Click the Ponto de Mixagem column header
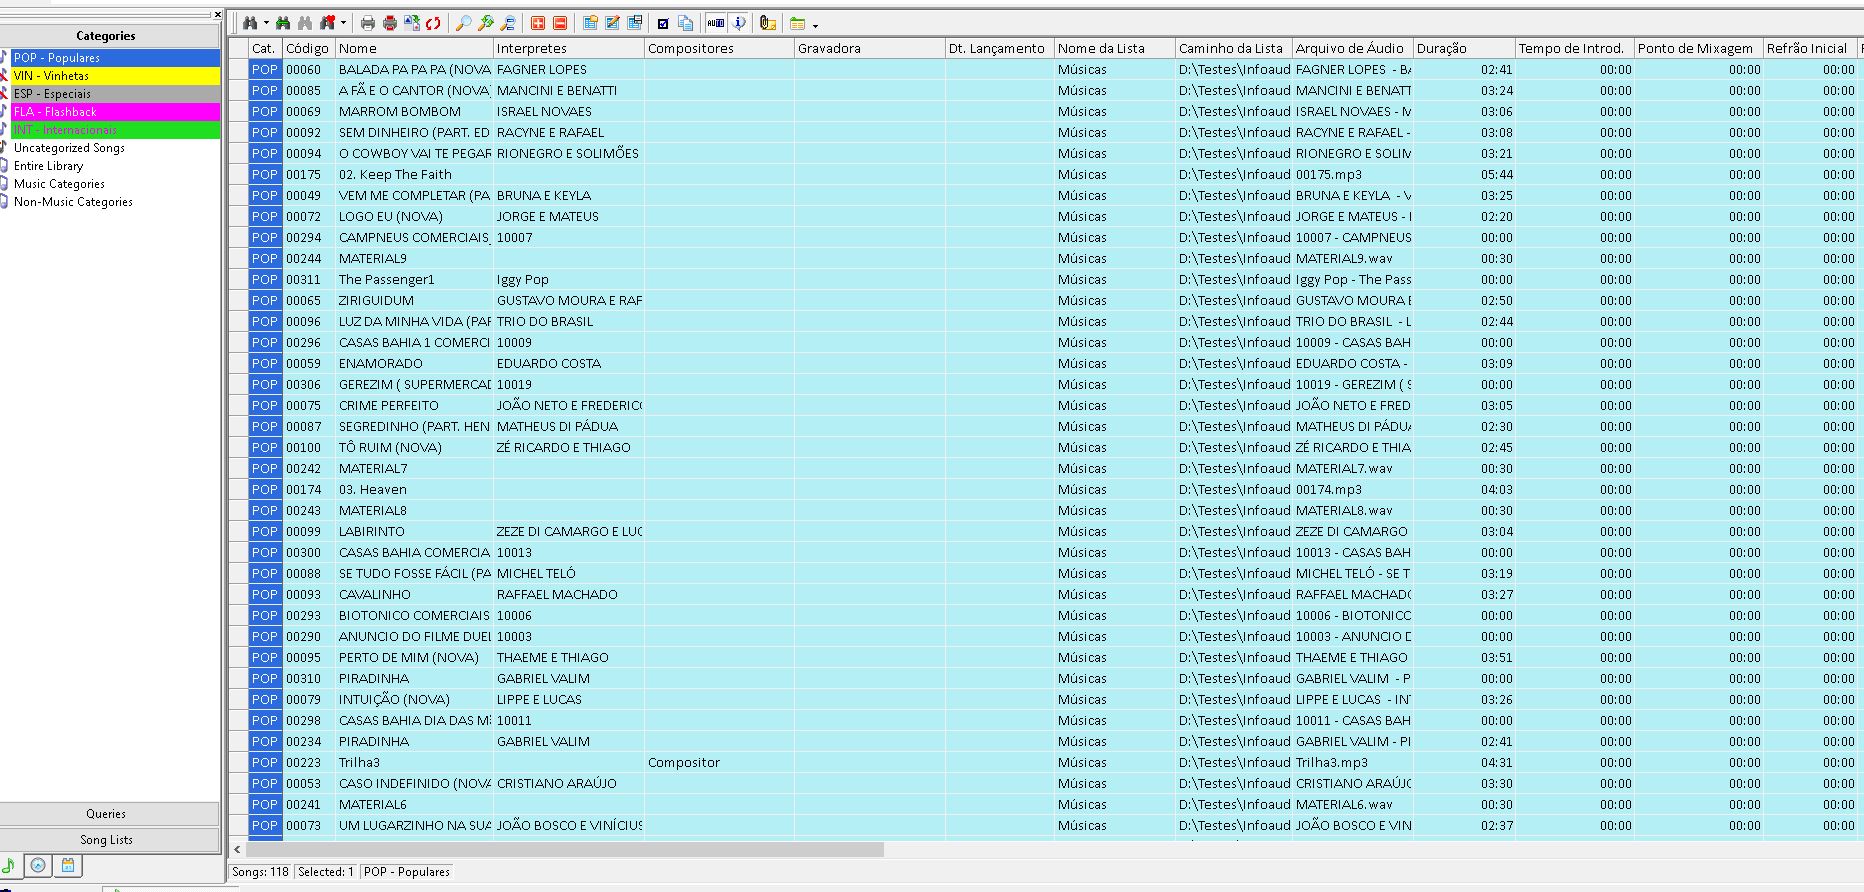Image resolution: width=1864 pixels, height=892 pixels. (1698, 48)
